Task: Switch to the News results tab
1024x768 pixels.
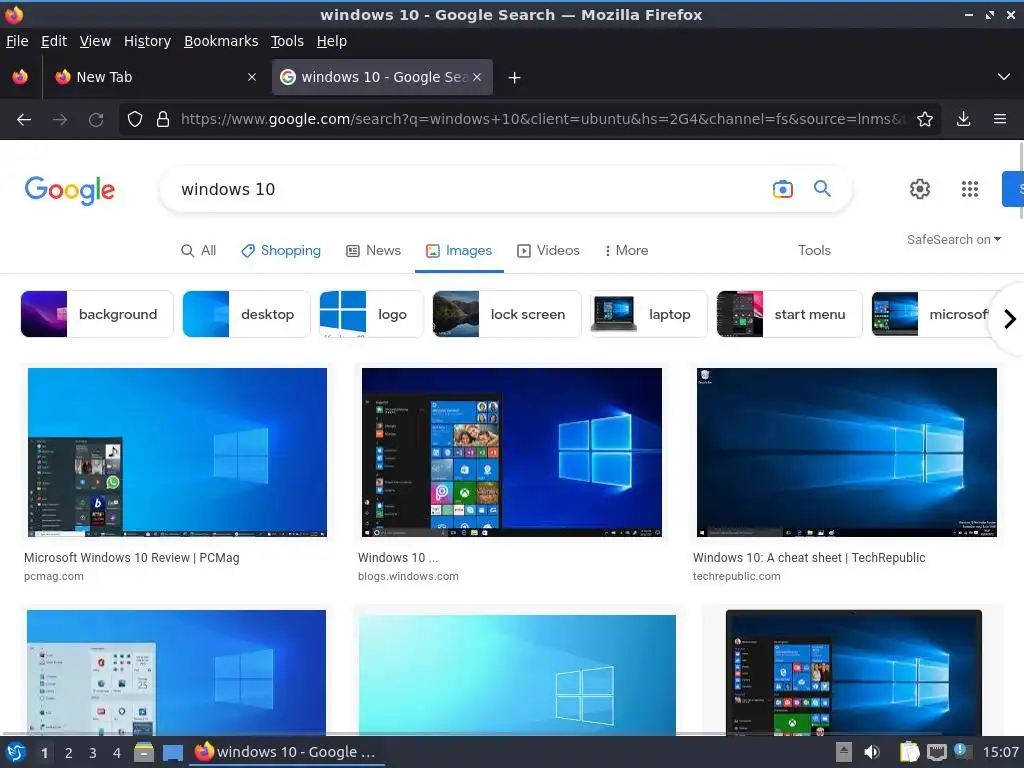Action: 374,251
